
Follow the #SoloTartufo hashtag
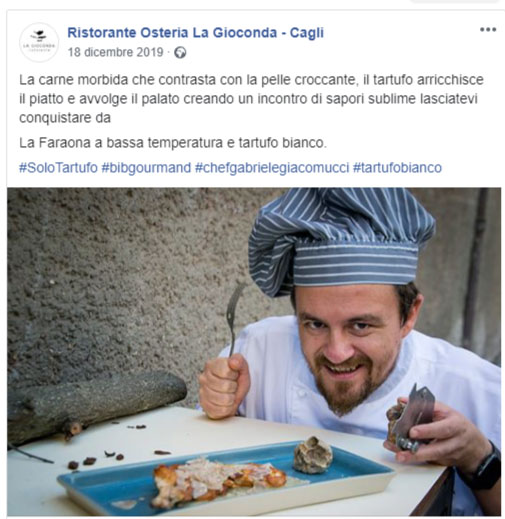click(x=58, y=167)
